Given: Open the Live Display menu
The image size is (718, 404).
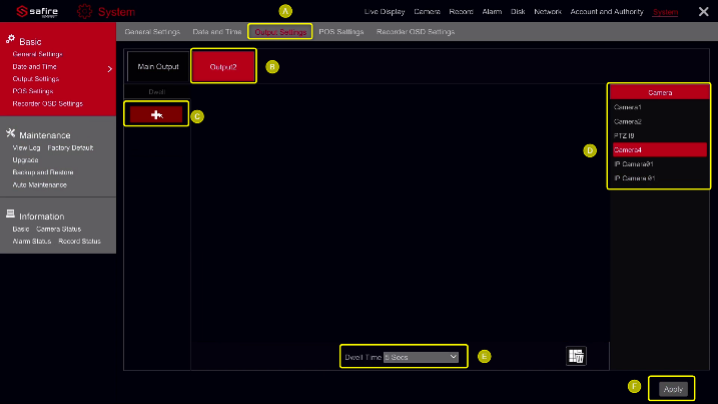Looking at the screenshot, I should click(x=385, y=12).
